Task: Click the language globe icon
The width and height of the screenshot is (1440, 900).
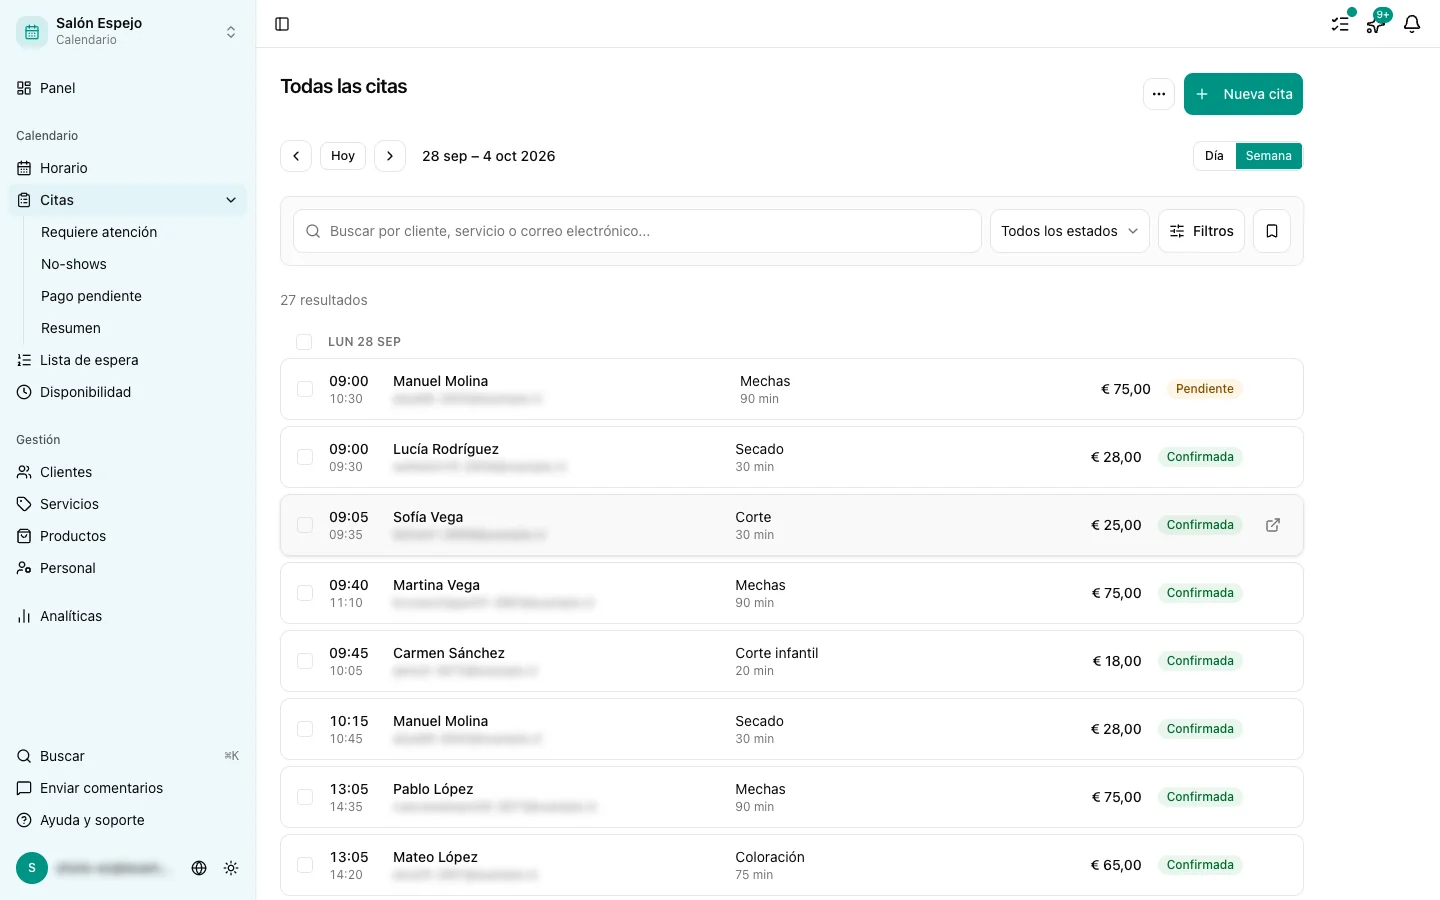Action: click(x=199, y=868)
